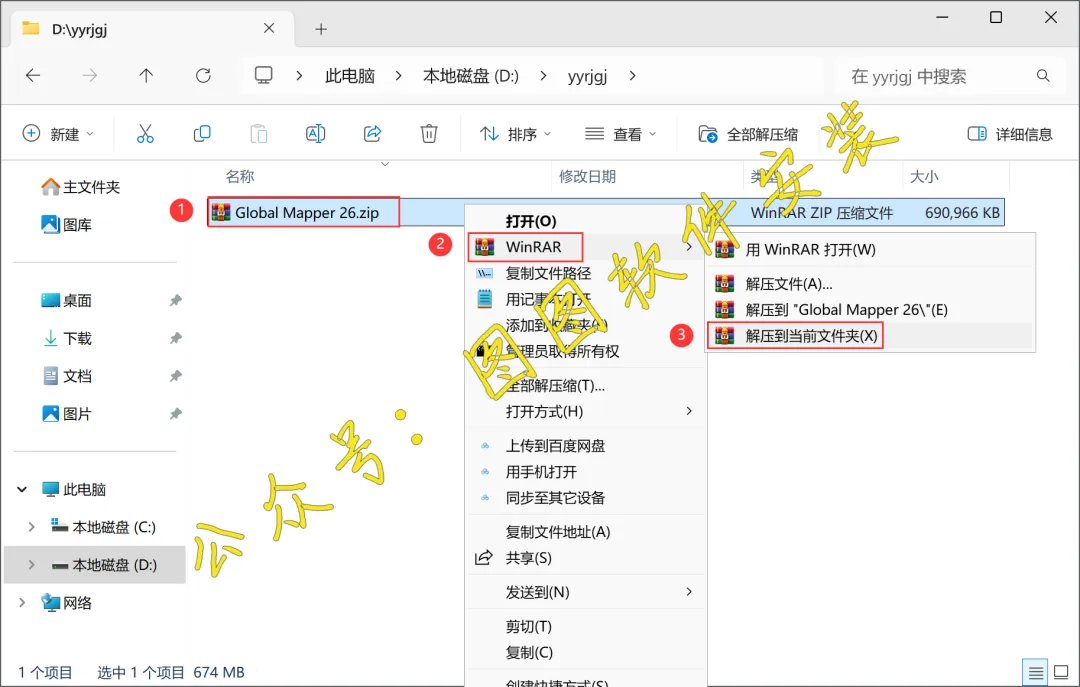The image size is (1080, 687).
Task: Go forward with the right arrow button
Action: [x=90, y=76]
